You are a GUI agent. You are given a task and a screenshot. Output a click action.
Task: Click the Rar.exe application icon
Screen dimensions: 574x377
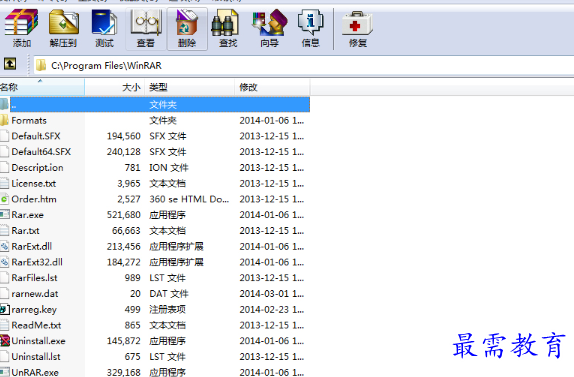coord(4,215)
